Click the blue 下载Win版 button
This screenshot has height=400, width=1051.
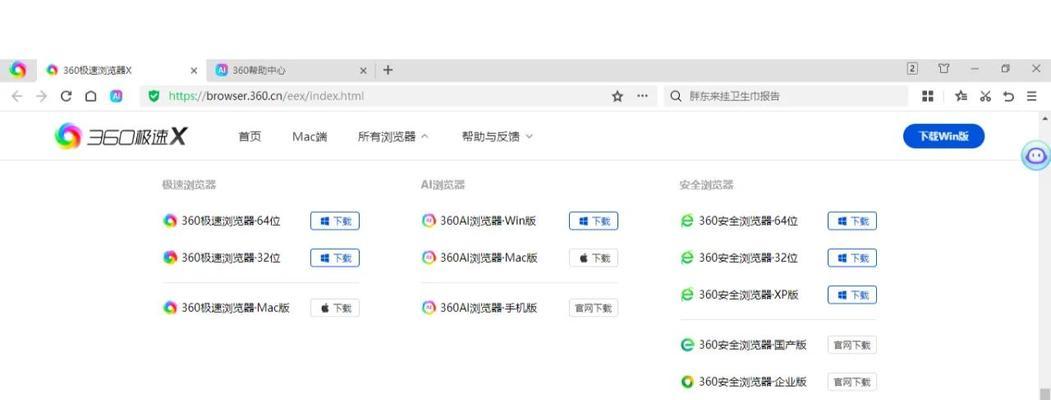coord(944,136)
